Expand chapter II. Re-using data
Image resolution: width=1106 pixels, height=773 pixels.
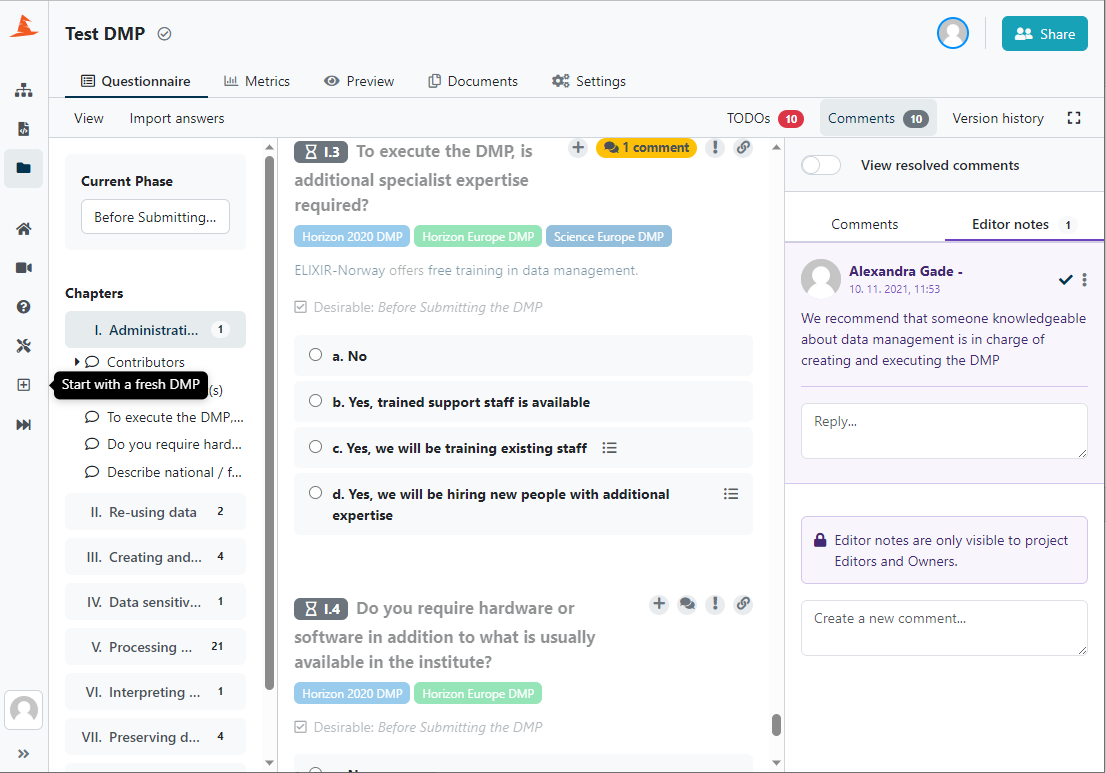[x=155, y=512]
